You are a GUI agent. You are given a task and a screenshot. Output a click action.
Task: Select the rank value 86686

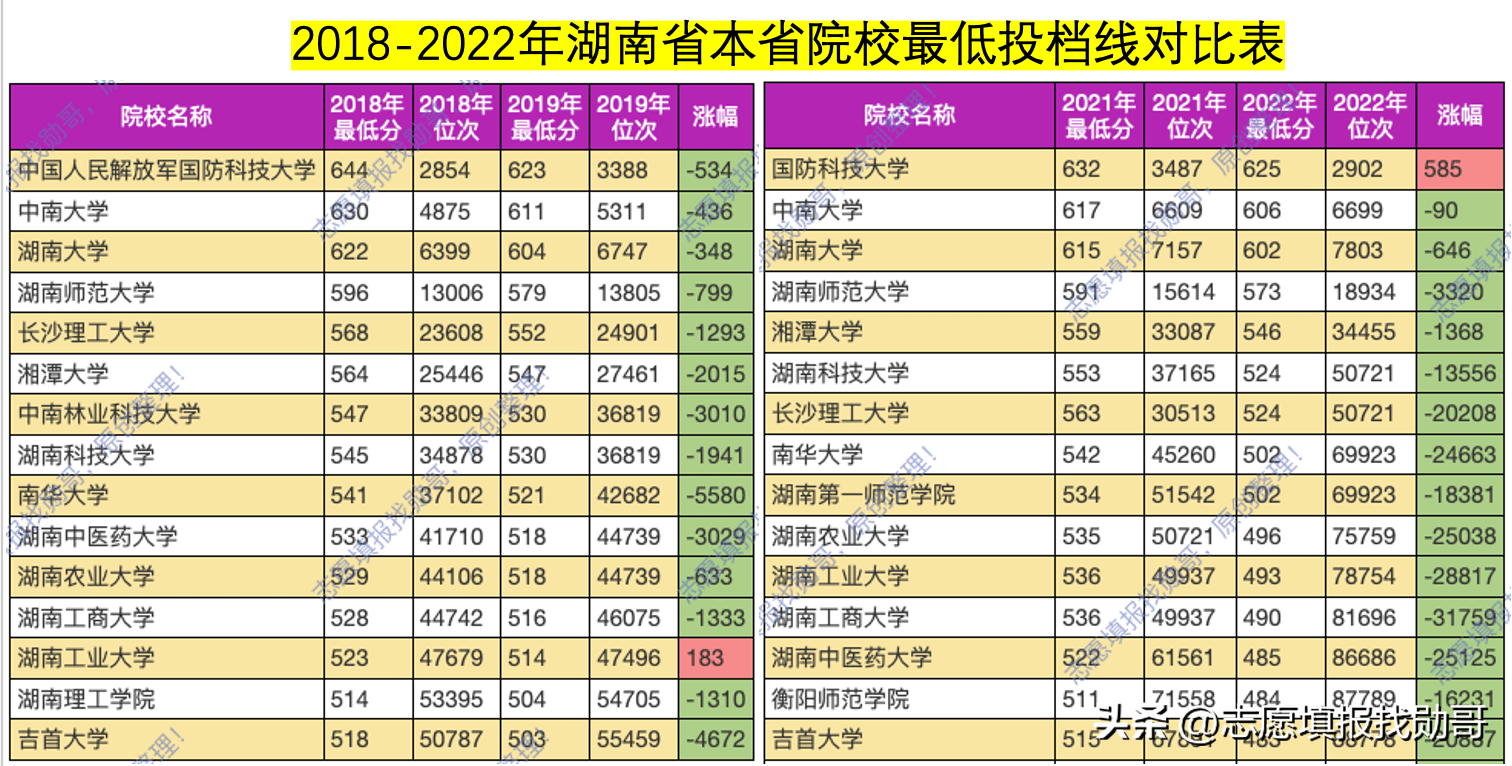1364,657
